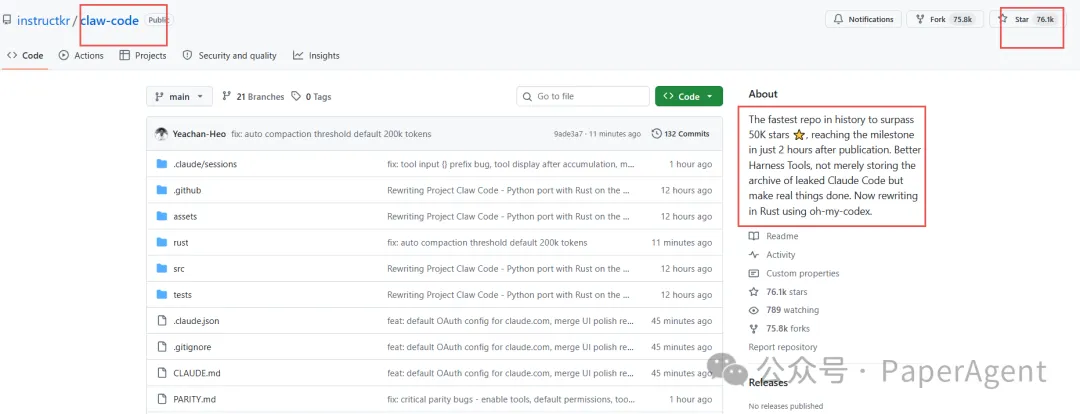The width and height of the screenshot is (1080, 414).
Task: Open PARITY.md commit message about parity bugs
Action: click(511, 400)
